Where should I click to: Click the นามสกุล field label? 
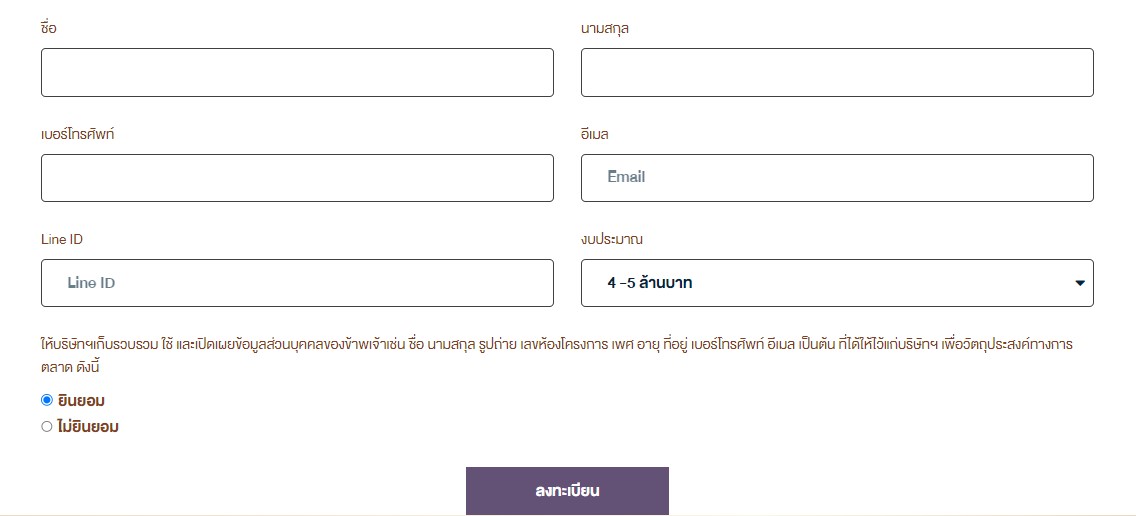click(604, 29)
